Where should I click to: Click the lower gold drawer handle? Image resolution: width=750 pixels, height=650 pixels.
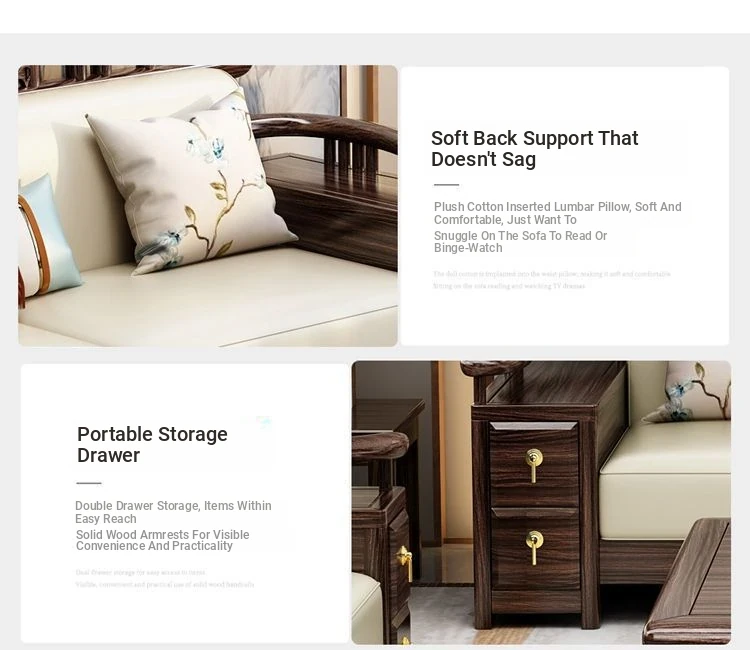pos(534,547)
